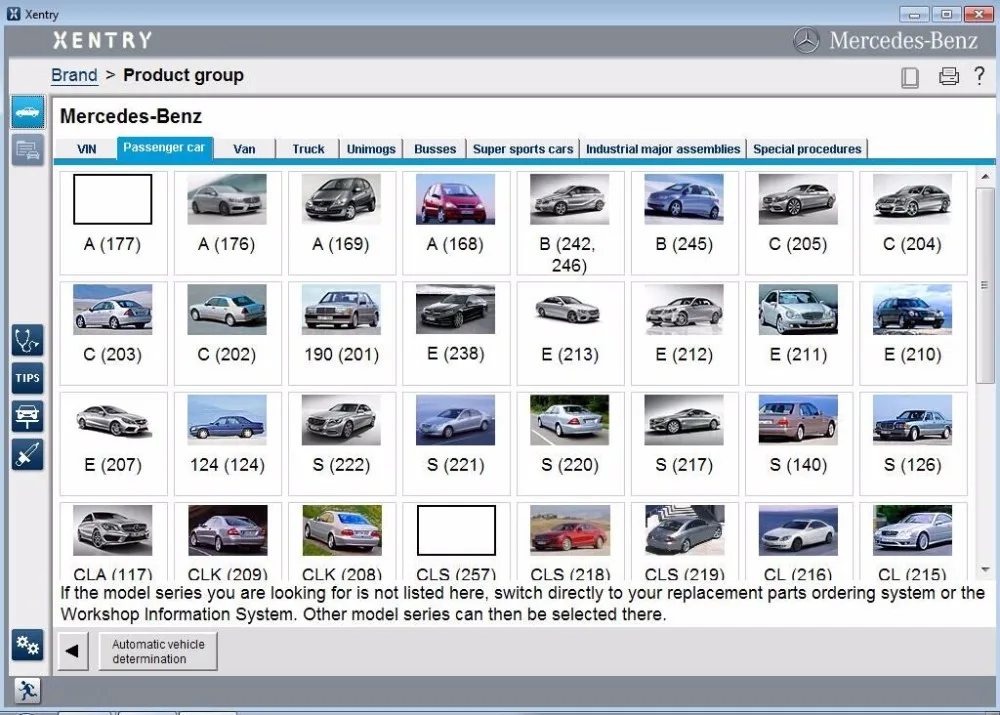Click the scrollbar up arrow

tap(985, 176)
